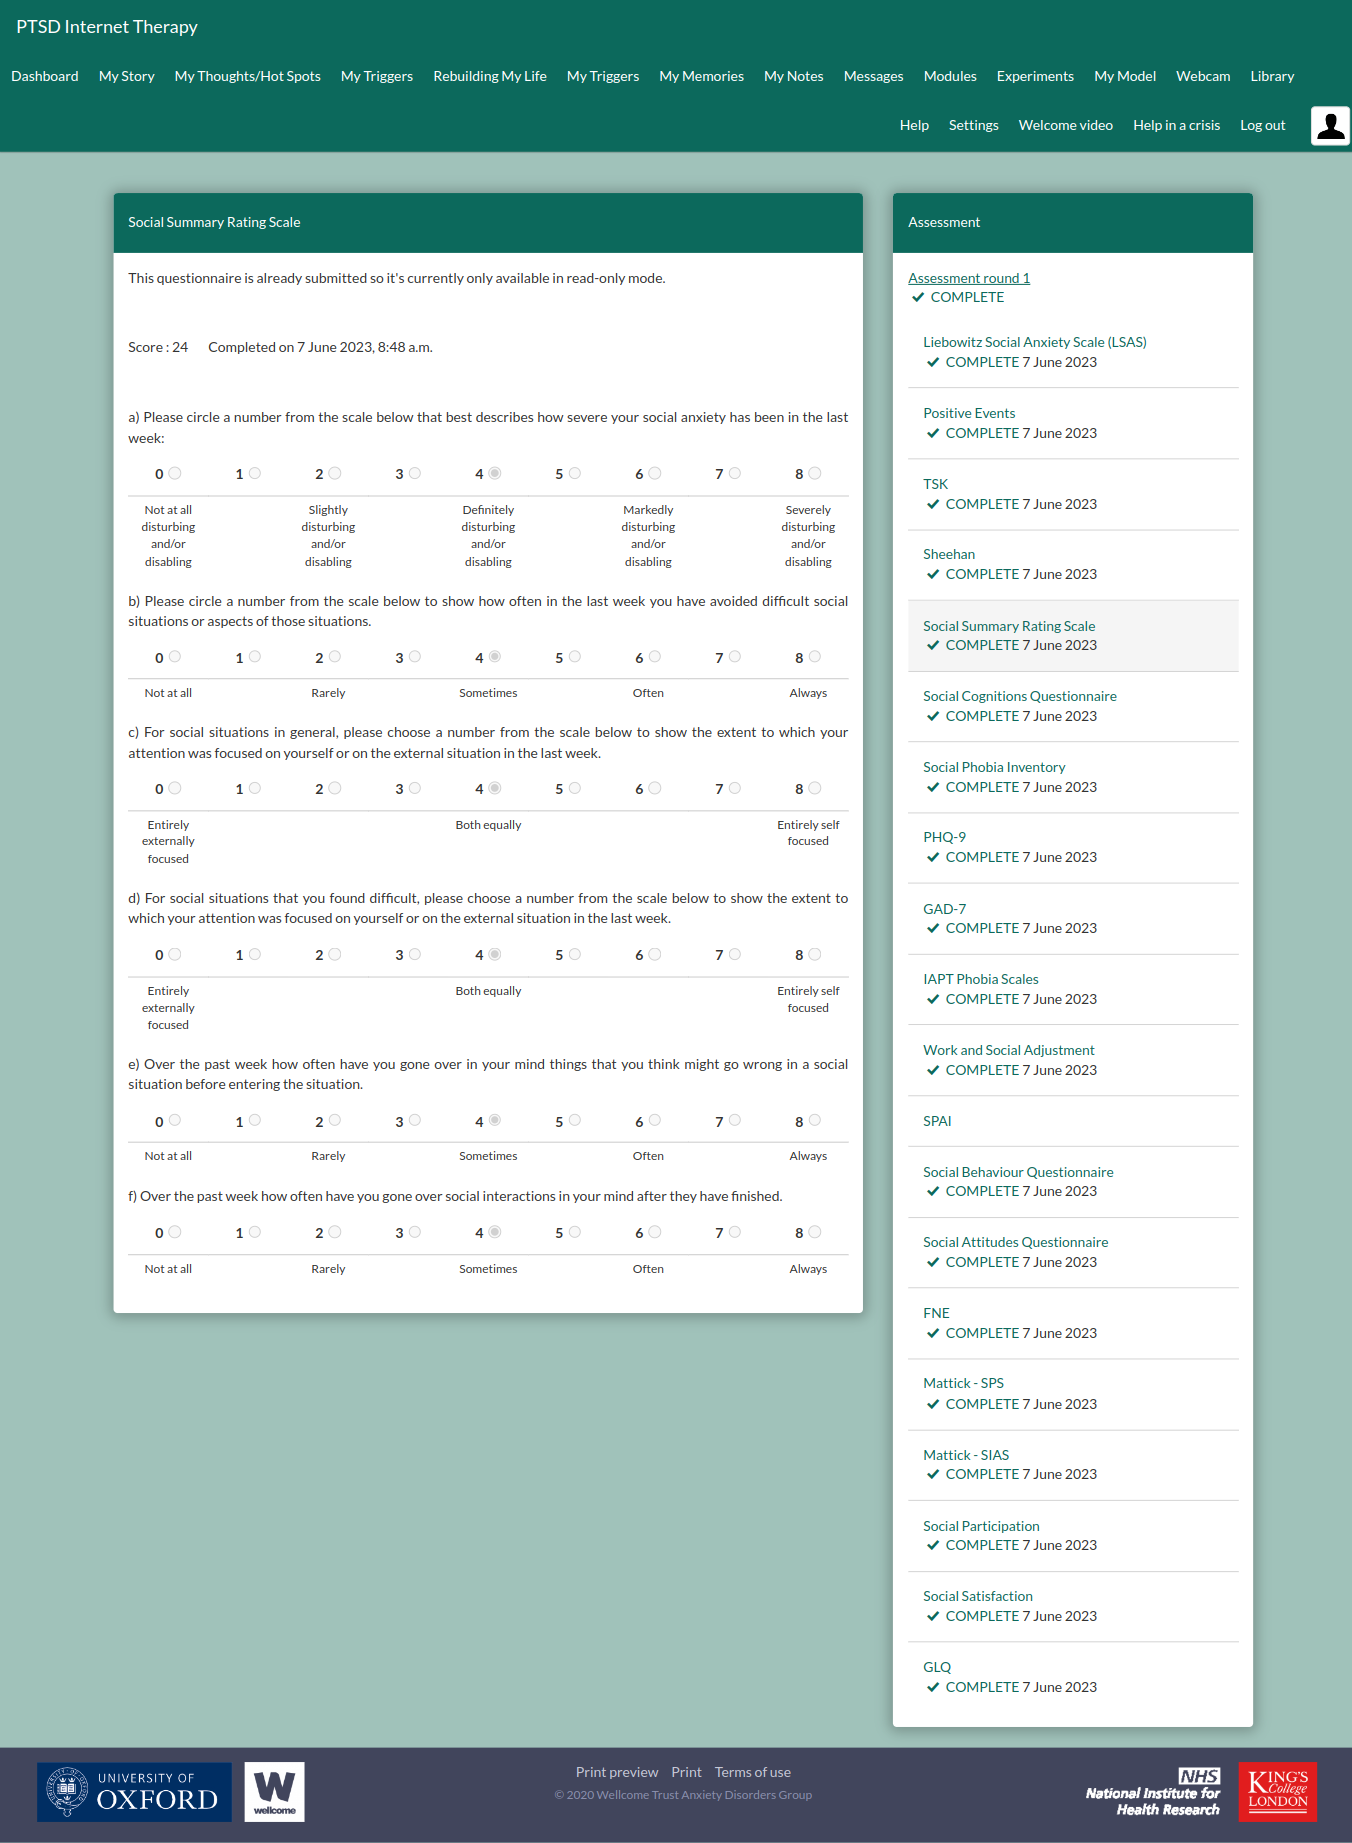Open the SPAI questionnaire entry
Viewport: 1352px width, 1843px height.
(x=937, y=1121)
